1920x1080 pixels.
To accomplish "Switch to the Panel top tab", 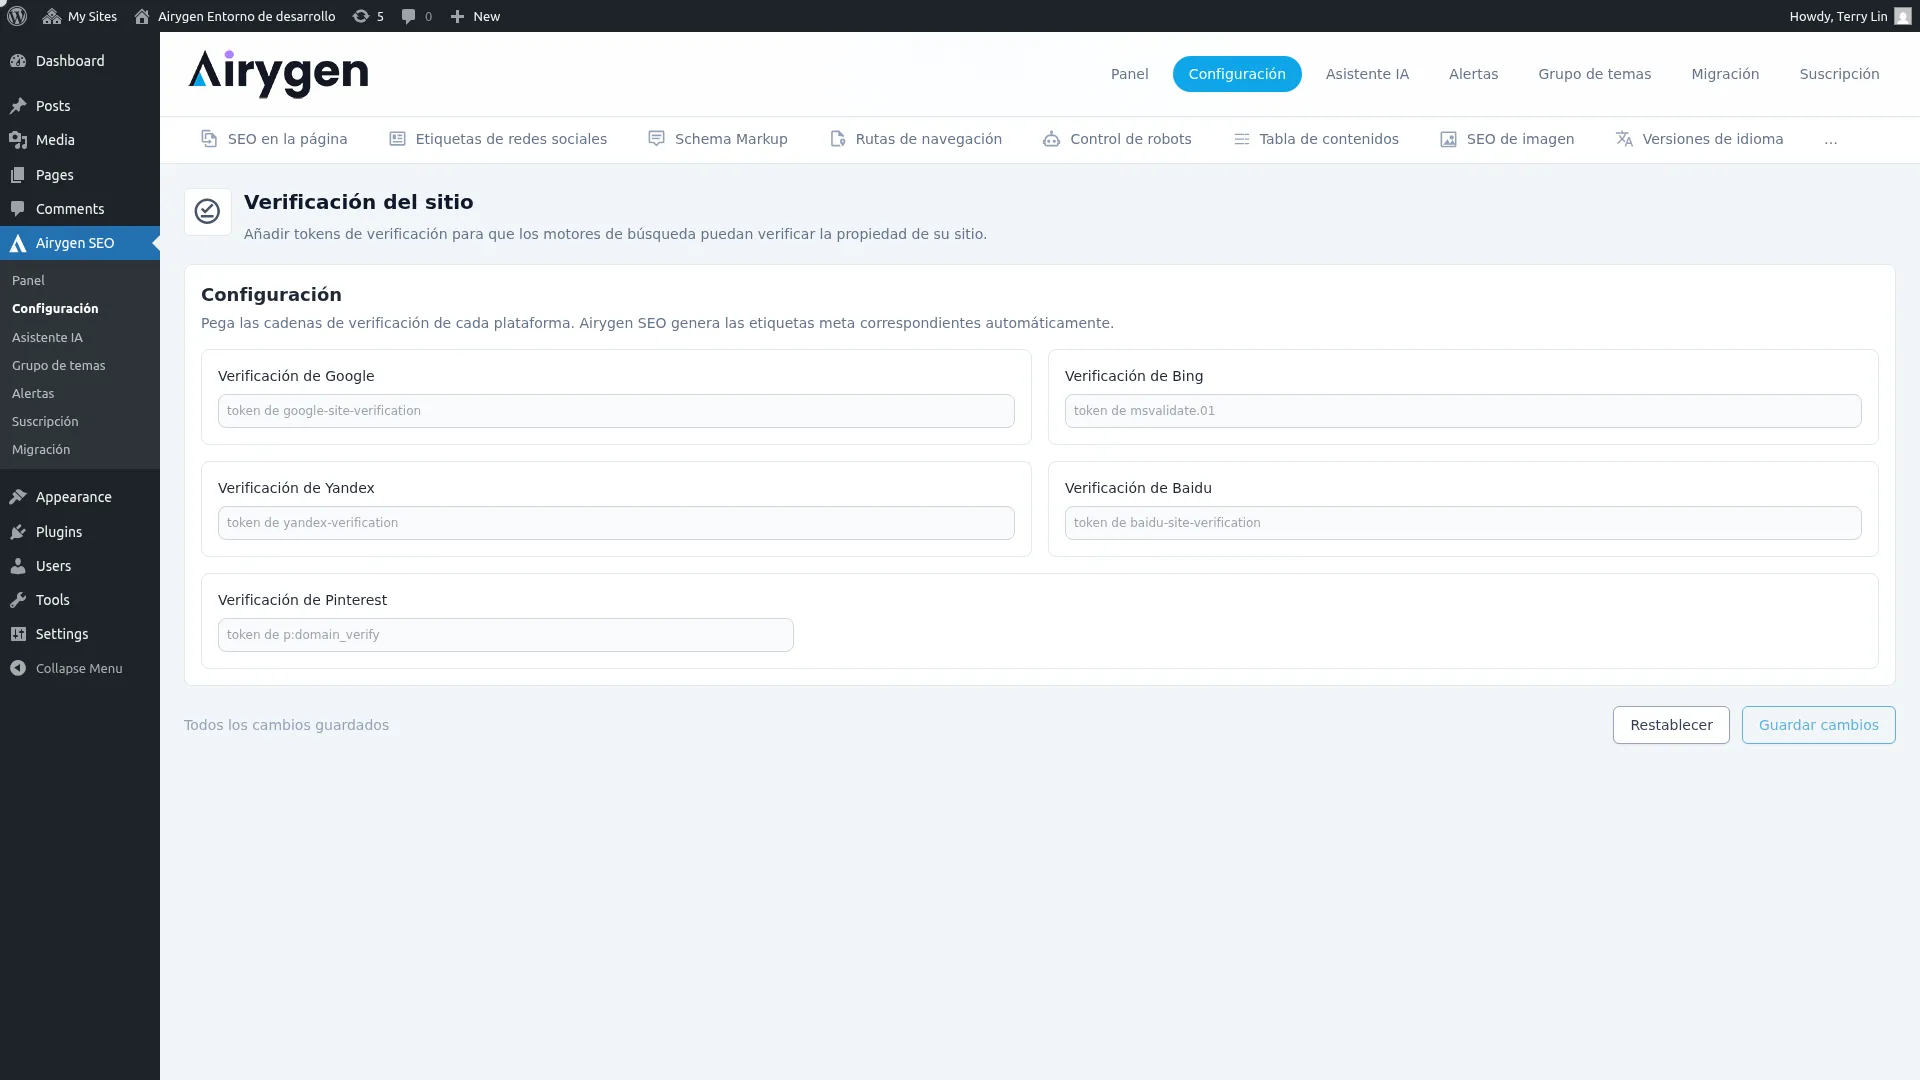I will (x=1129, y=74).
